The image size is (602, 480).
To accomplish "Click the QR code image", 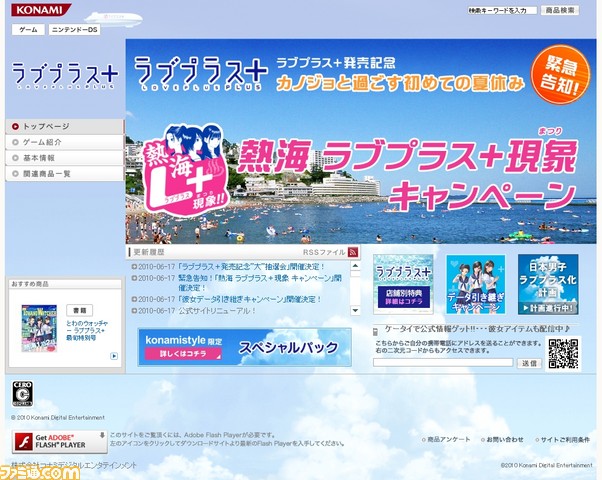I will pos(563,354).
